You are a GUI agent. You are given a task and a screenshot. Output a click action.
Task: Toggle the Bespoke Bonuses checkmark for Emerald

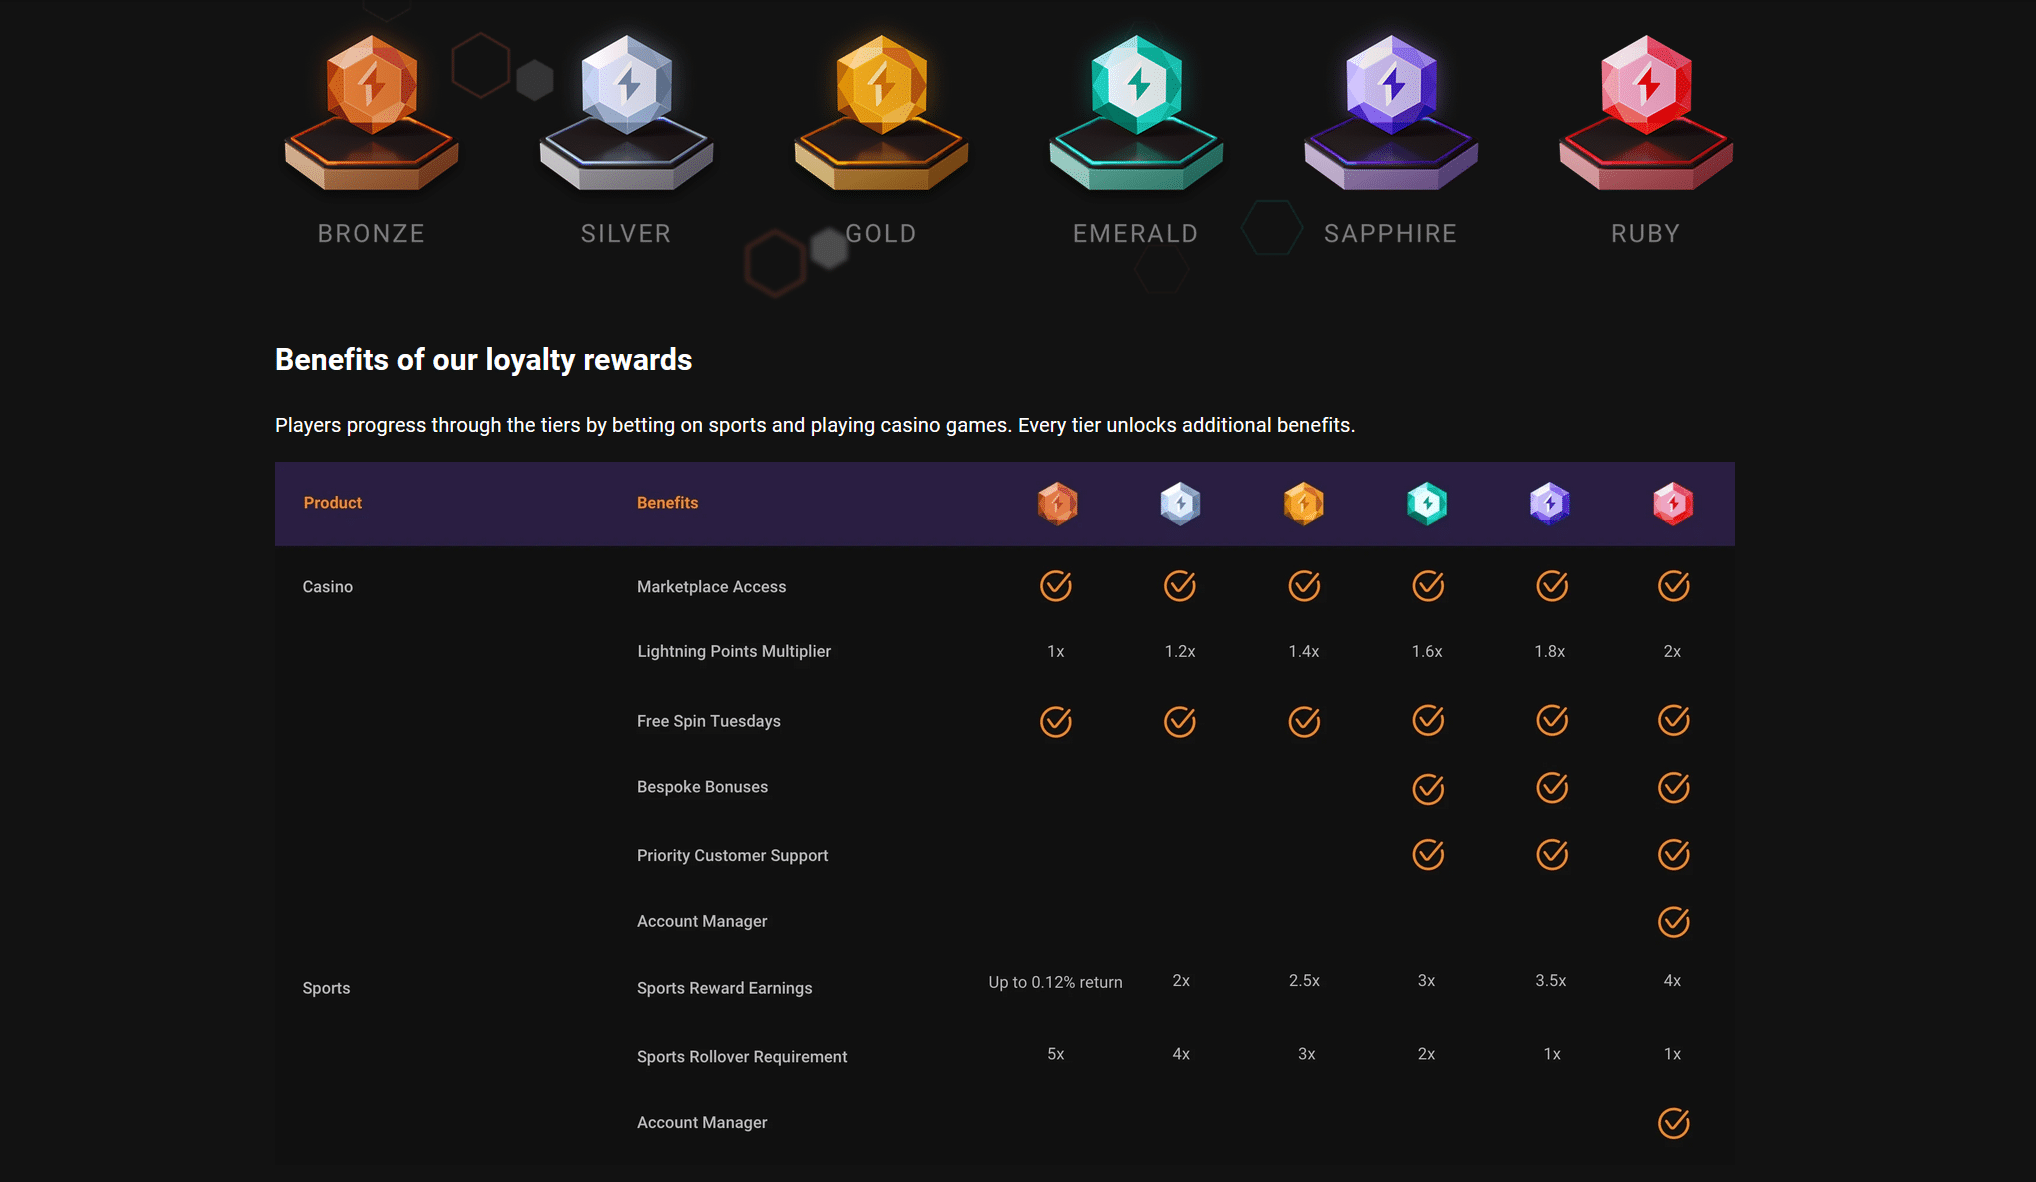[1427, 787]
